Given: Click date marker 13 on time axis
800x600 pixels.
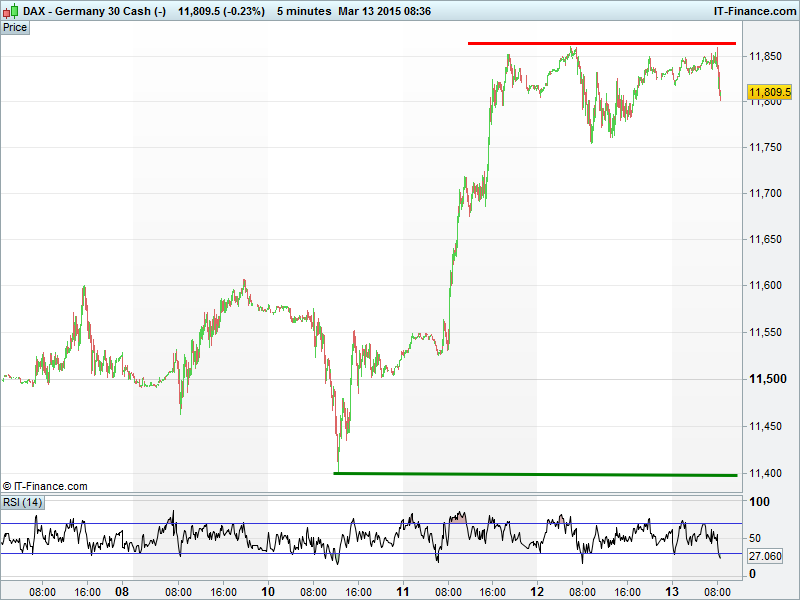Looking at the screenshot, I should (672, 590).
